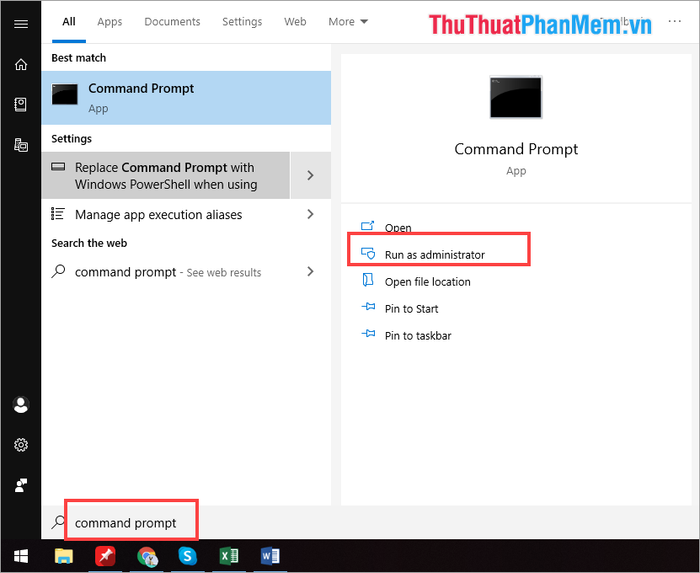Launch the red pin app on taskbar
Viewport: 700px width, 573px height.
[105, 556]
